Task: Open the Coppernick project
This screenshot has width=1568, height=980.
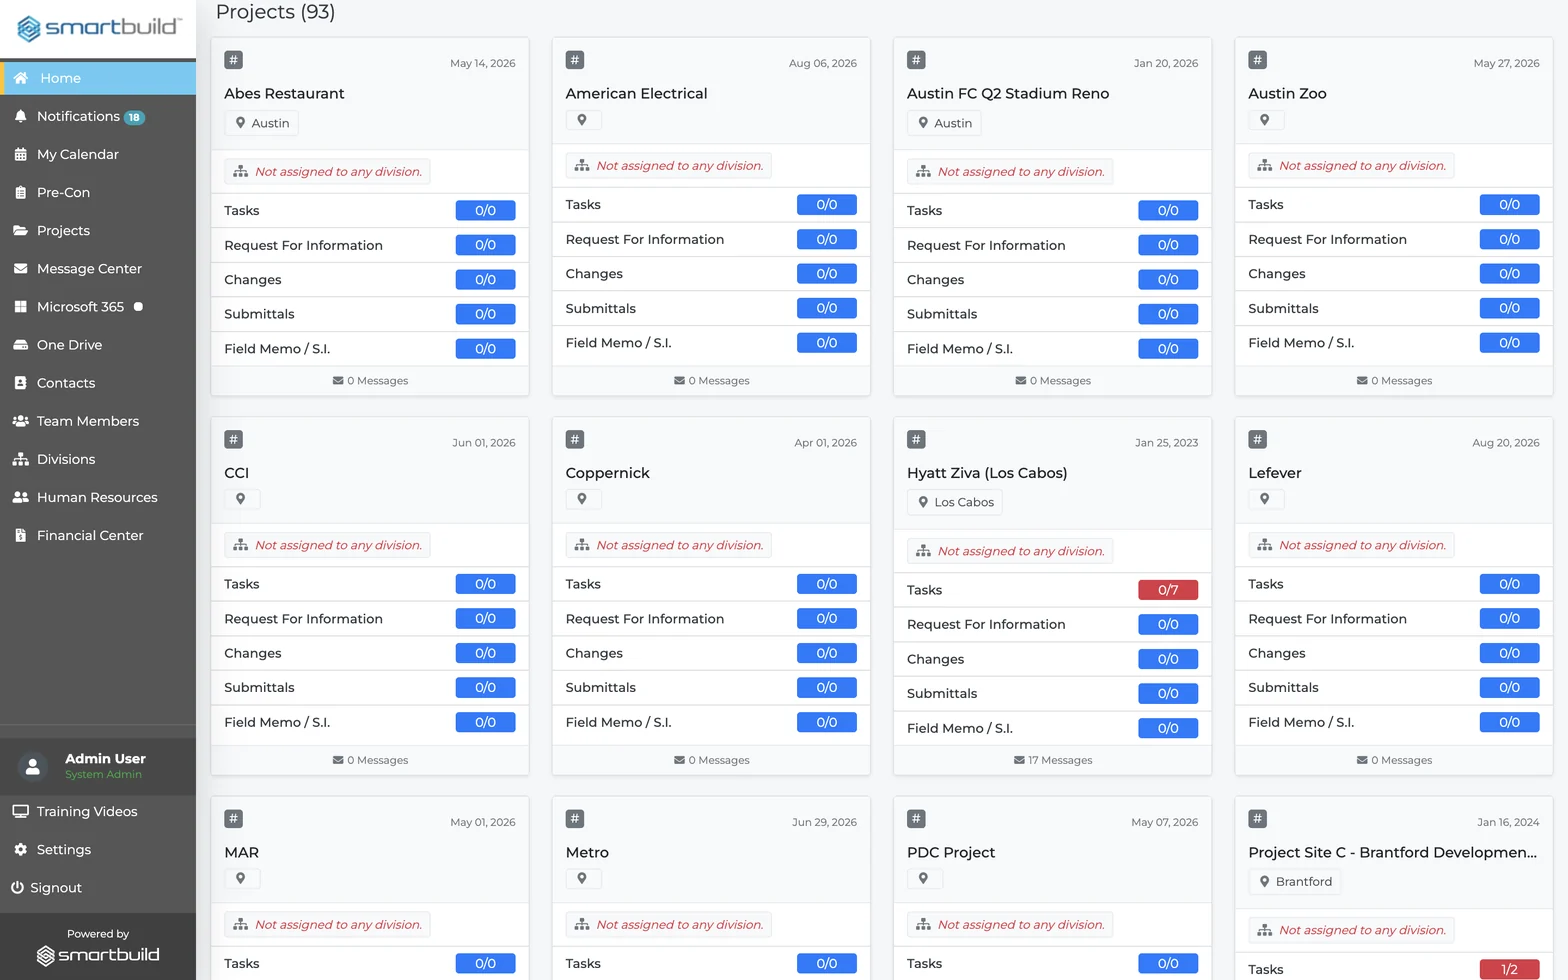Action: (x=607, y=473)
